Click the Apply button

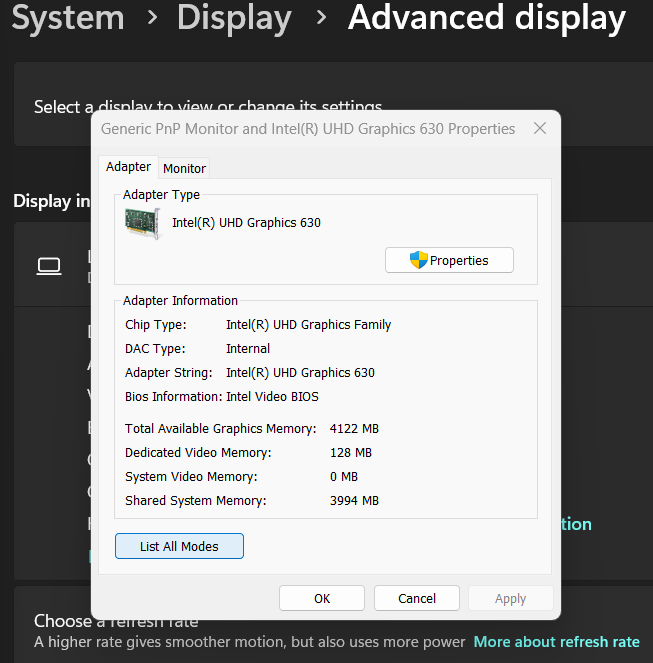(510, 598)
